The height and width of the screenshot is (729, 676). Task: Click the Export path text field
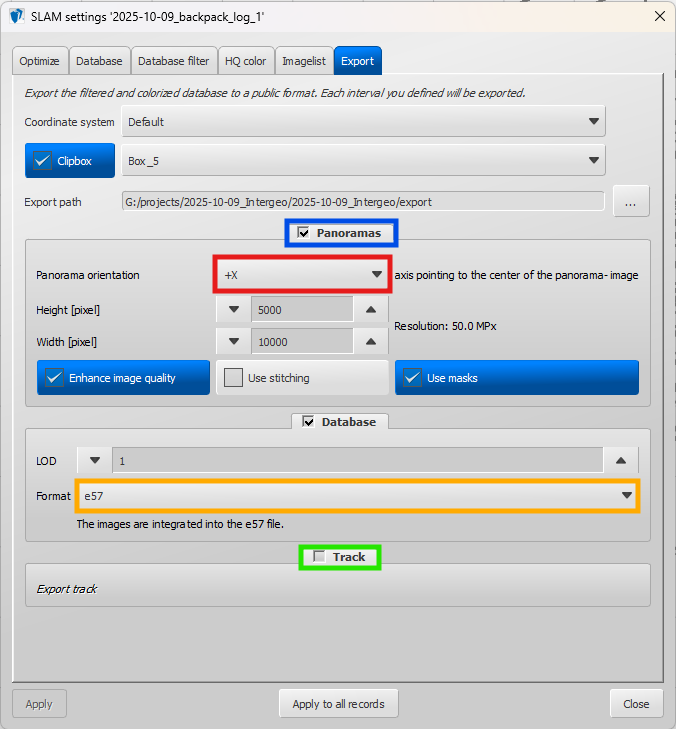[x=363, y=202]
